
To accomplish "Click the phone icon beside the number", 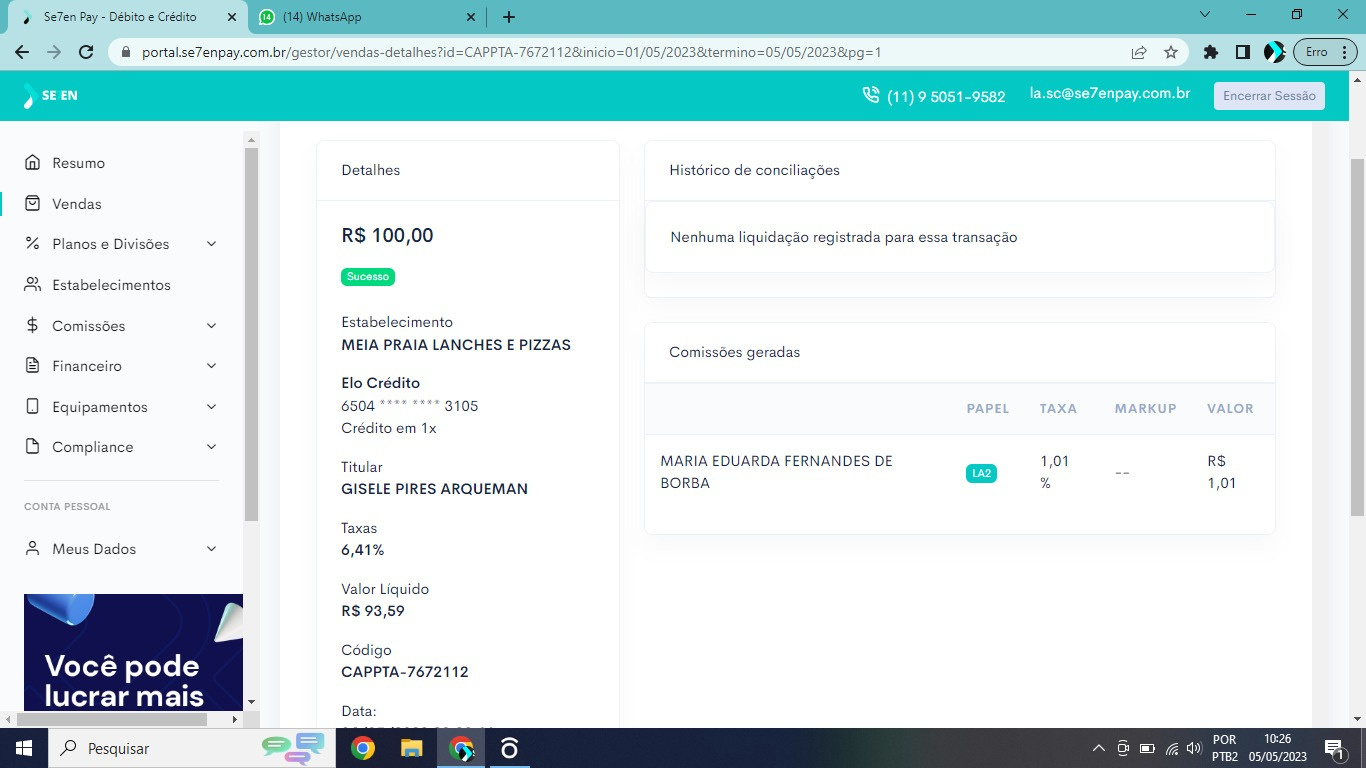I will pos(871,95).
